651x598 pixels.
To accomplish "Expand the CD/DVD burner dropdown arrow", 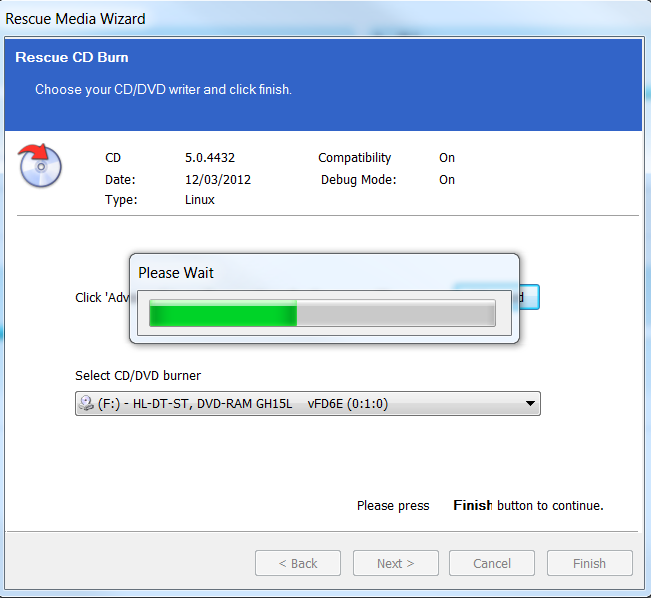I will pos(529,403).
